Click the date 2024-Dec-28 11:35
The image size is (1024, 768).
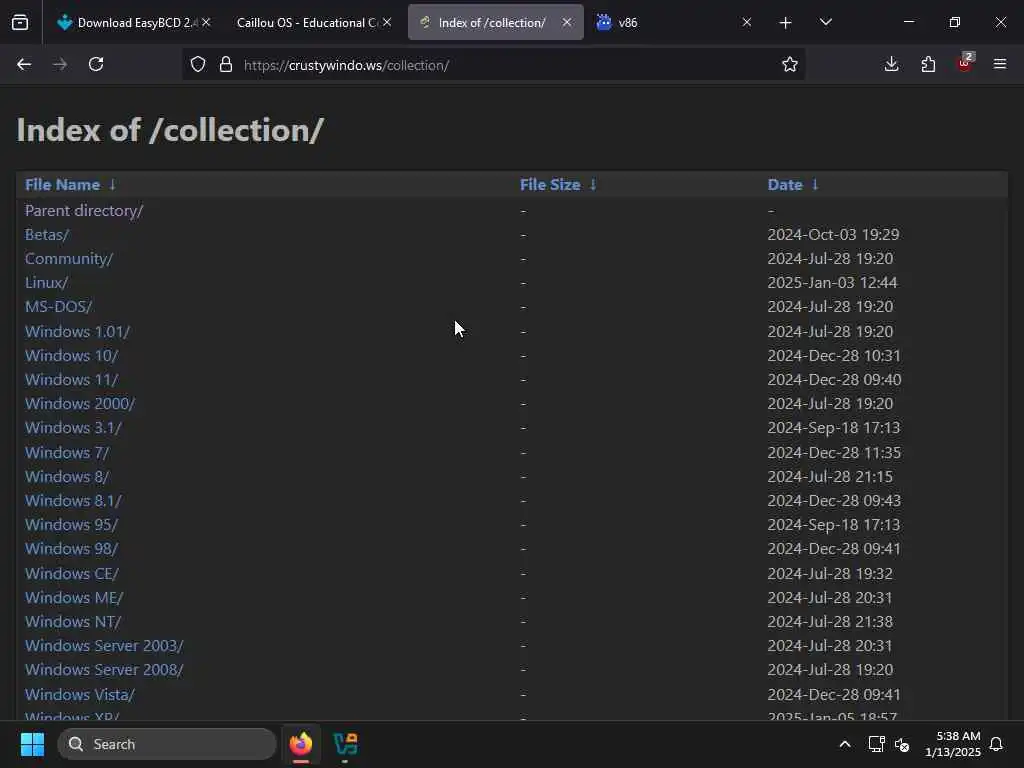834,453
